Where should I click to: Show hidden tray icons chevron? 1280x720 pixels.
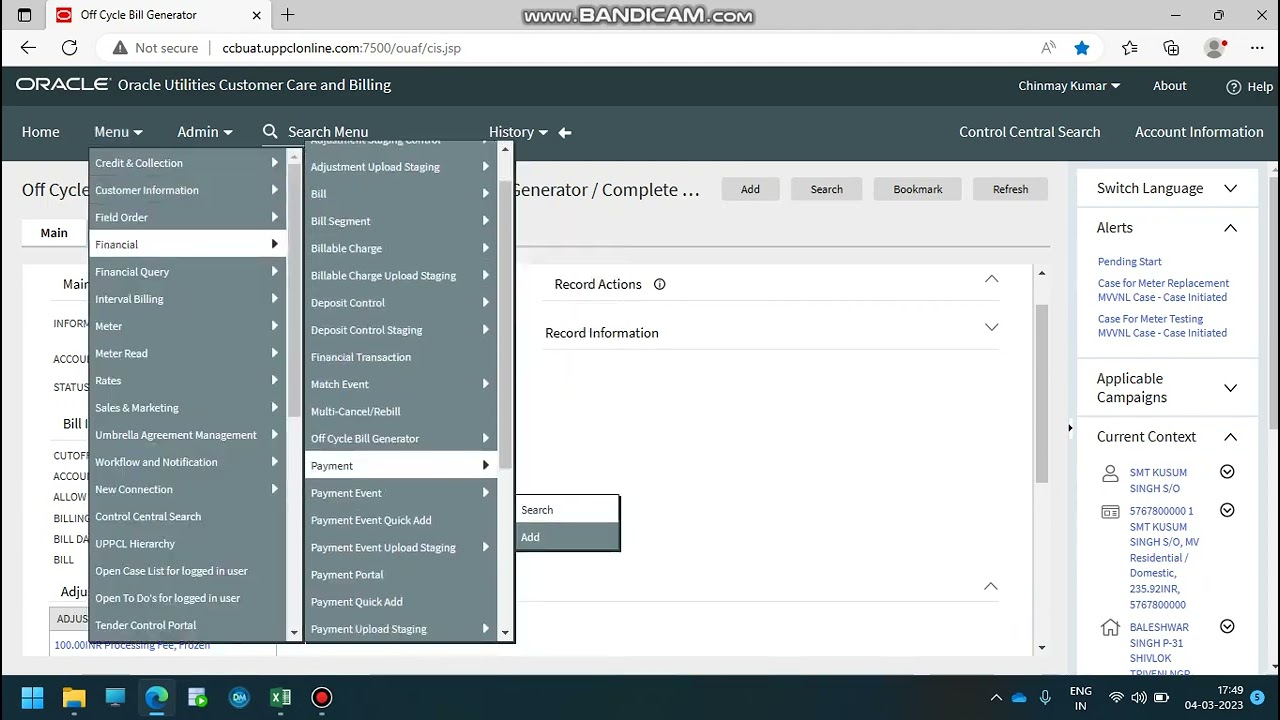coord(996,697)
